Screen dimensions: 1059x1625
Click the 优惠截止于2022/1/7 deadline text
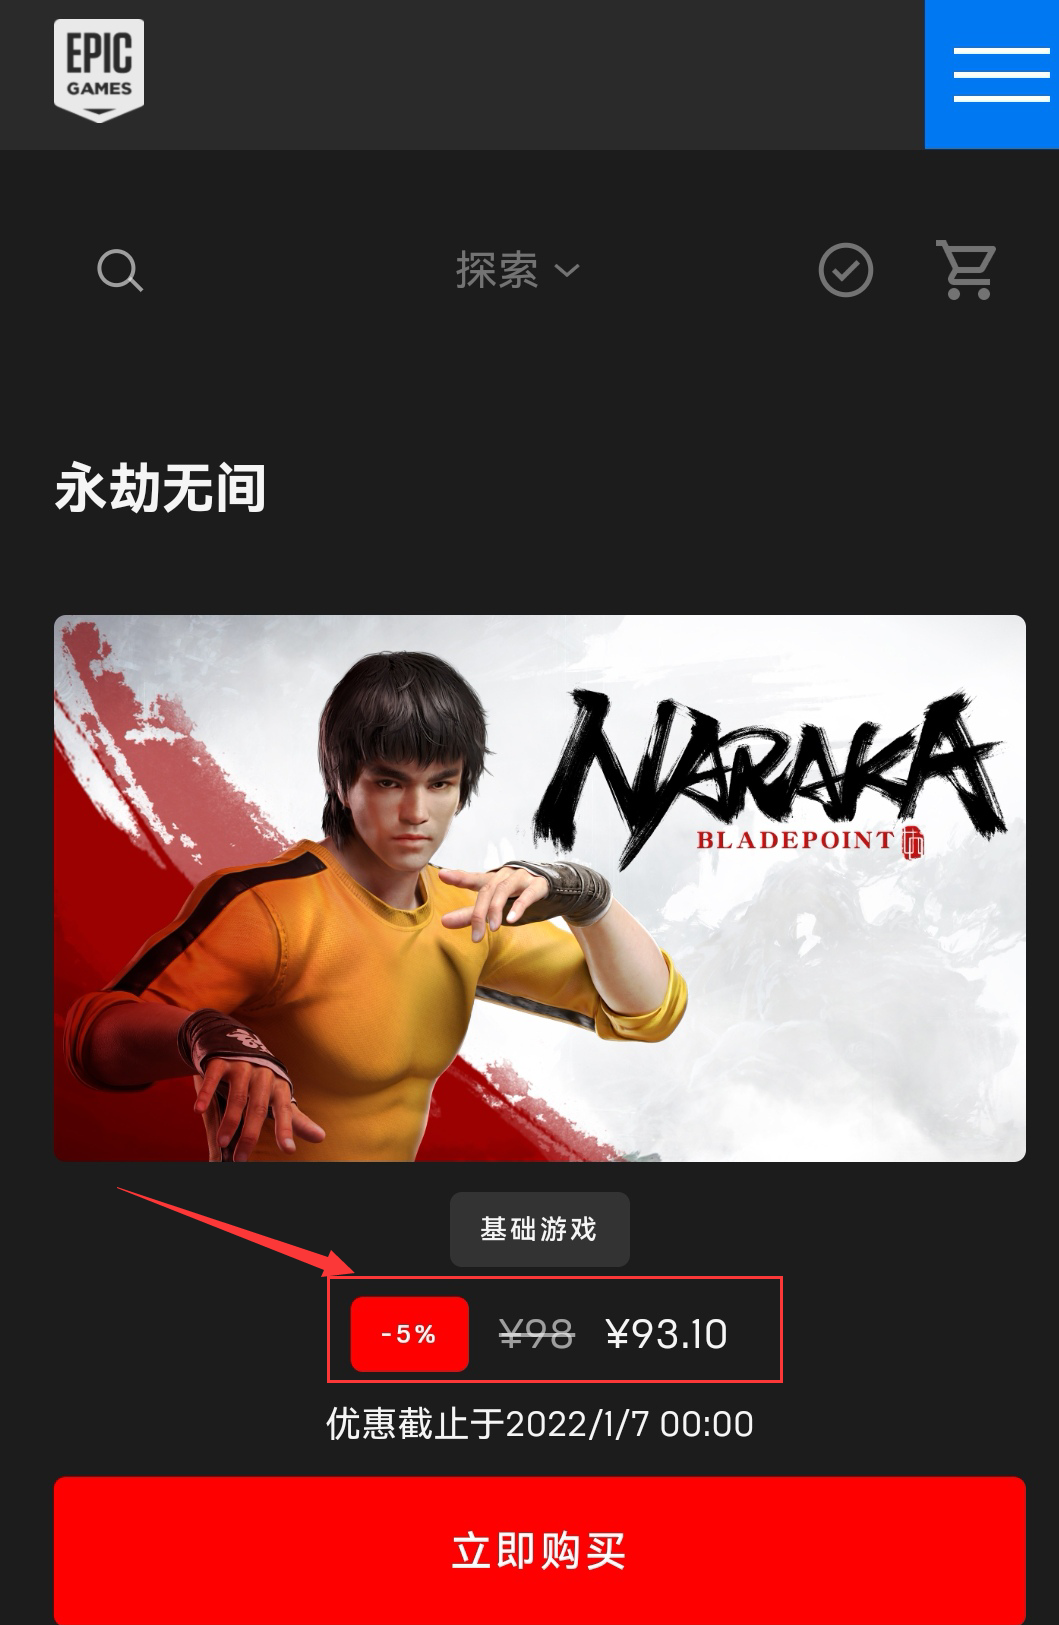point(540,1423)
